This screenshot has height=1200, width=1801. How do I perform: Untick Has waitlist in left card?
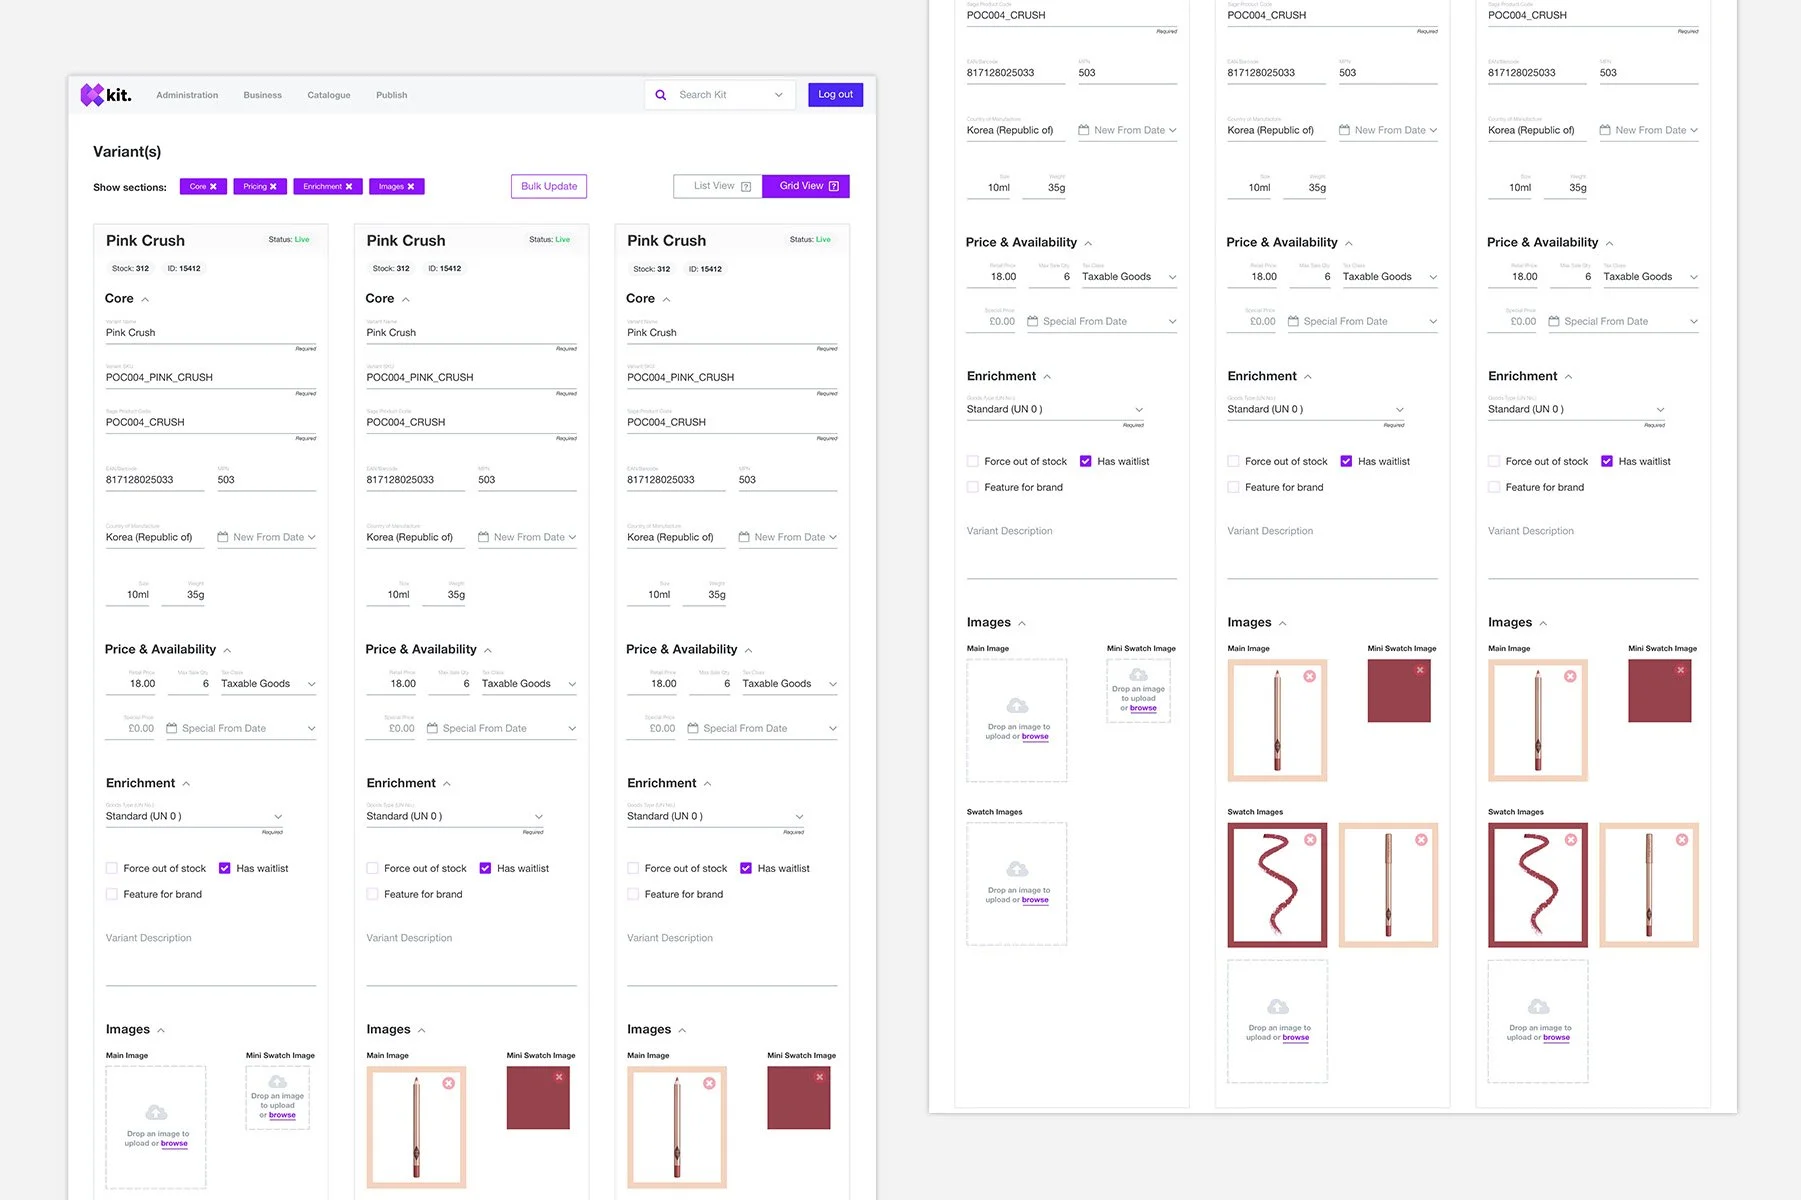[x=225, y=868]
